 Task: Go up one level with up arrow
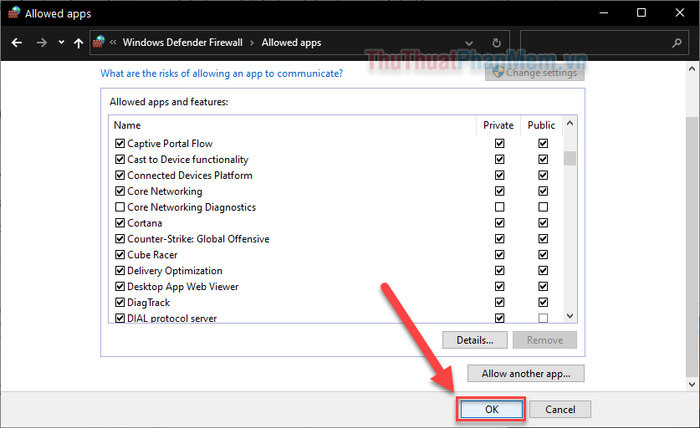(79, 43)
